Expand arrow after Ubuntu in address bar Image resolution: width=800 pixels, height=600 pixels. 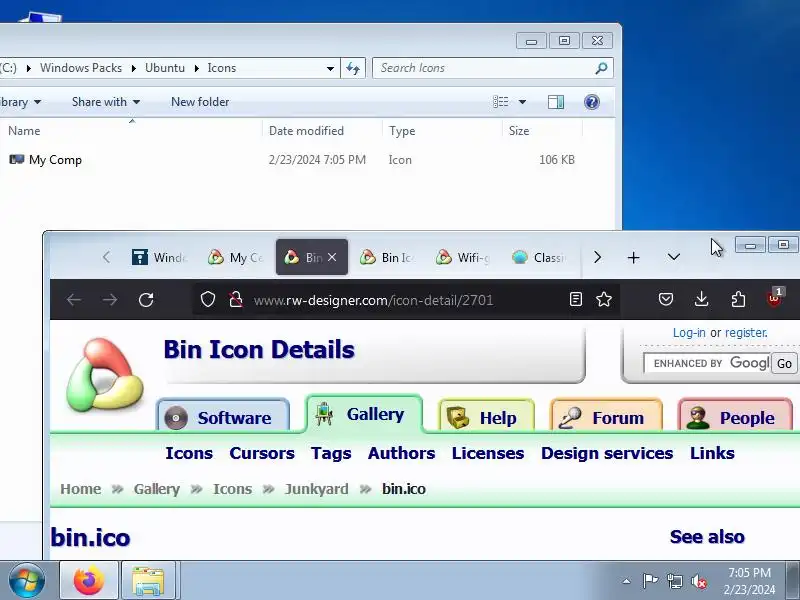(x=196, y=68)
